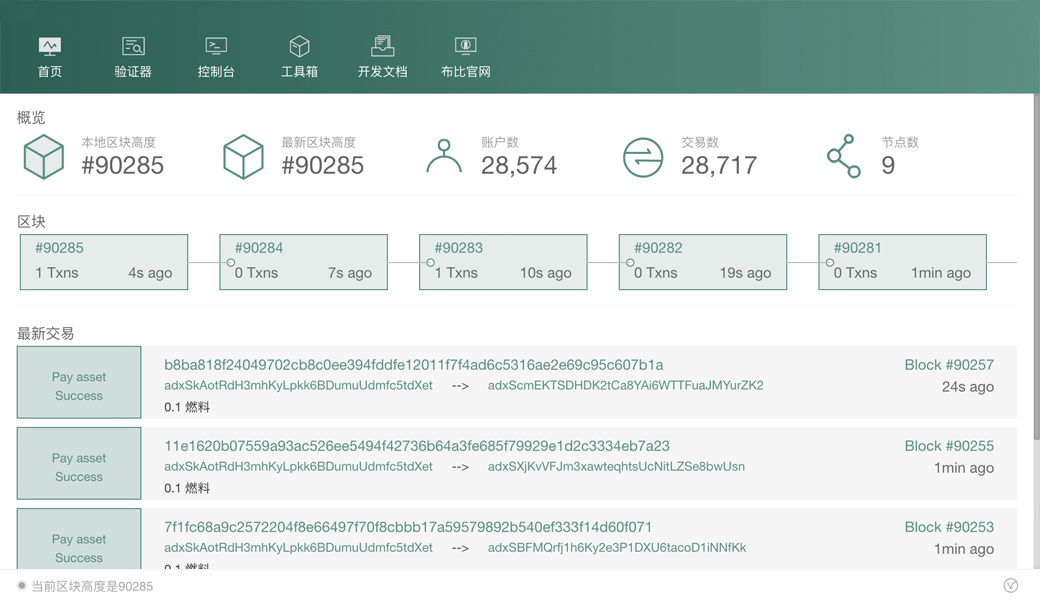The width and height of the screenshot is (1040, 600).
Task: Open block #90281 card
Action: click(x=902, y=262)
